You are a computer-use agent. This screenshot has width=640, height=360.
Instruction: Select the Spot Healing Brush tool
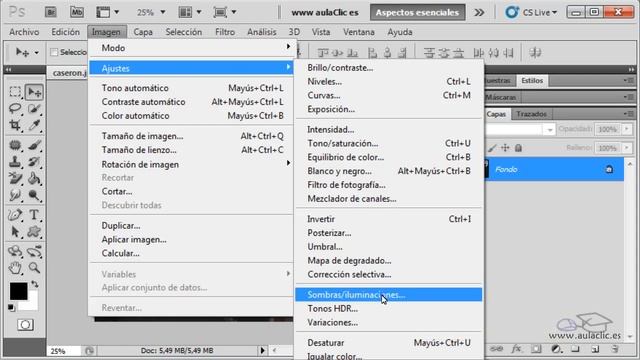pyautogui.click(x=15, y=145)
